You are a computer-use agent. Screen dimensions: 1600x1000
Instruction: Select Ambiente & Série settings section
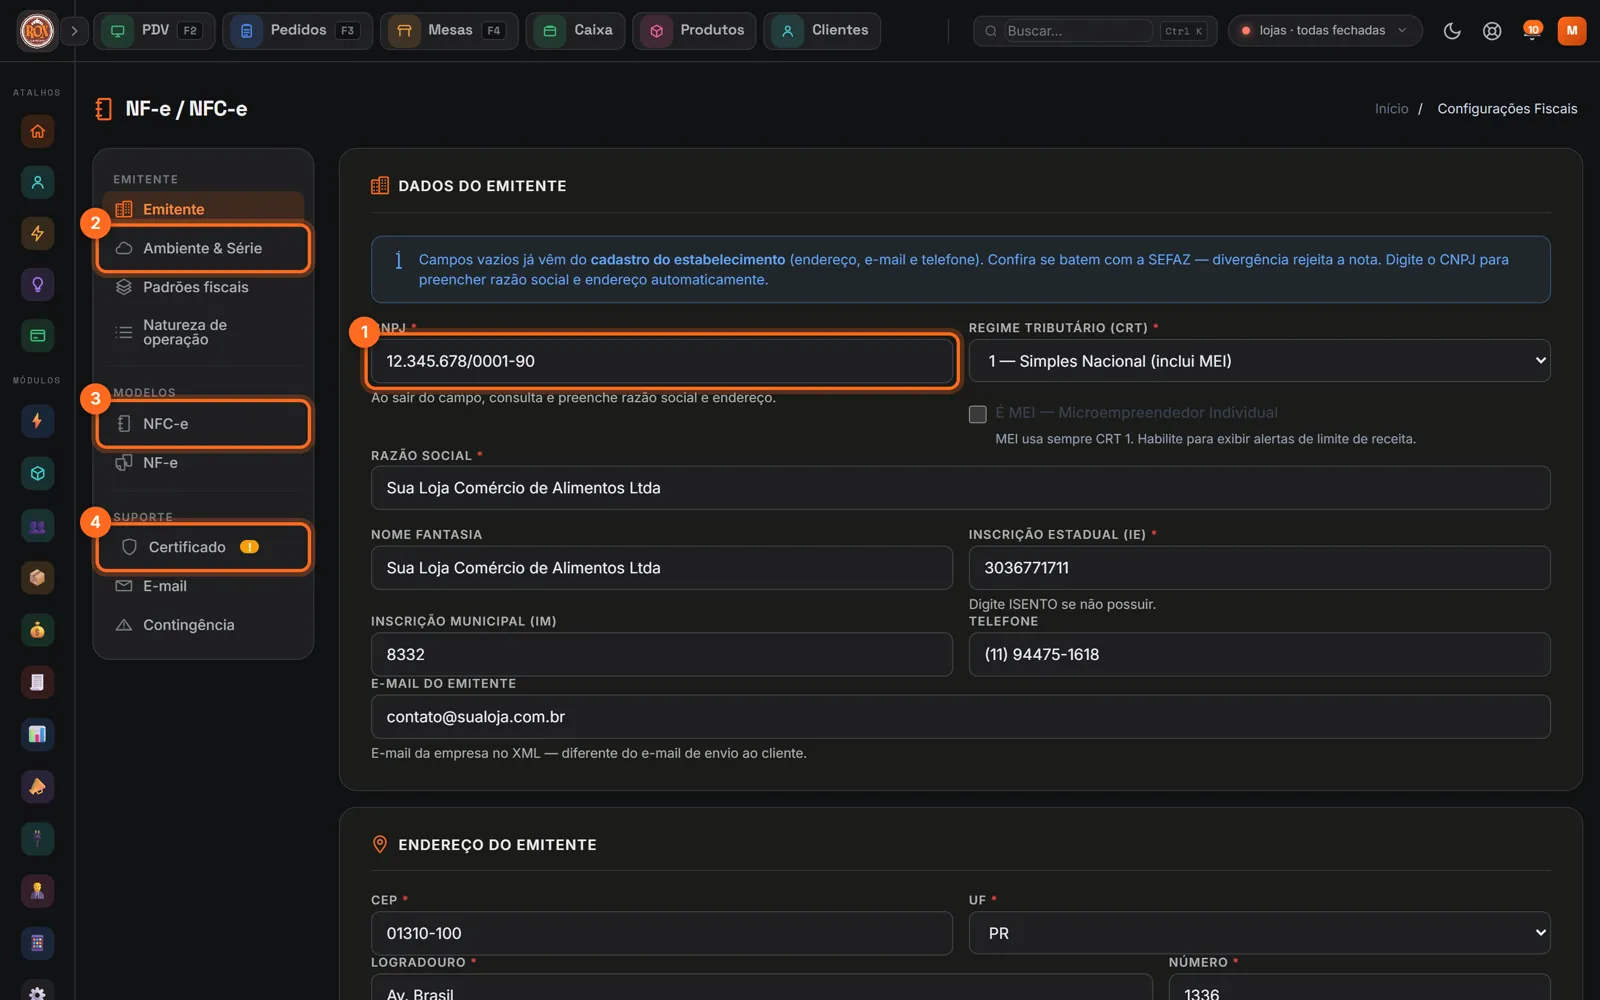[x=203, y=248]
